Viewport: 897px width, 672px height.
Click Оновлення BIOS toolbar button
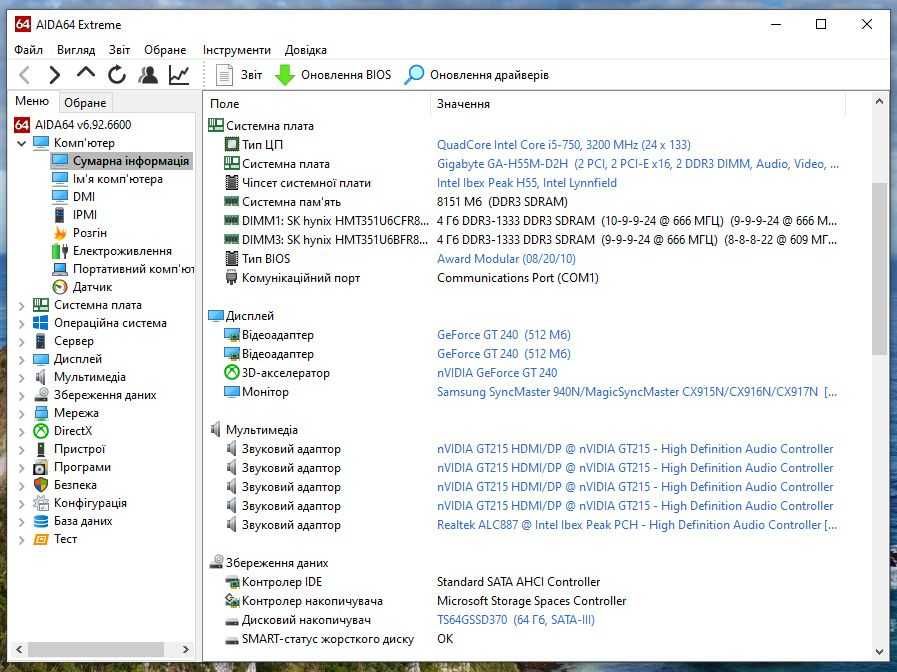coord(333,75)
